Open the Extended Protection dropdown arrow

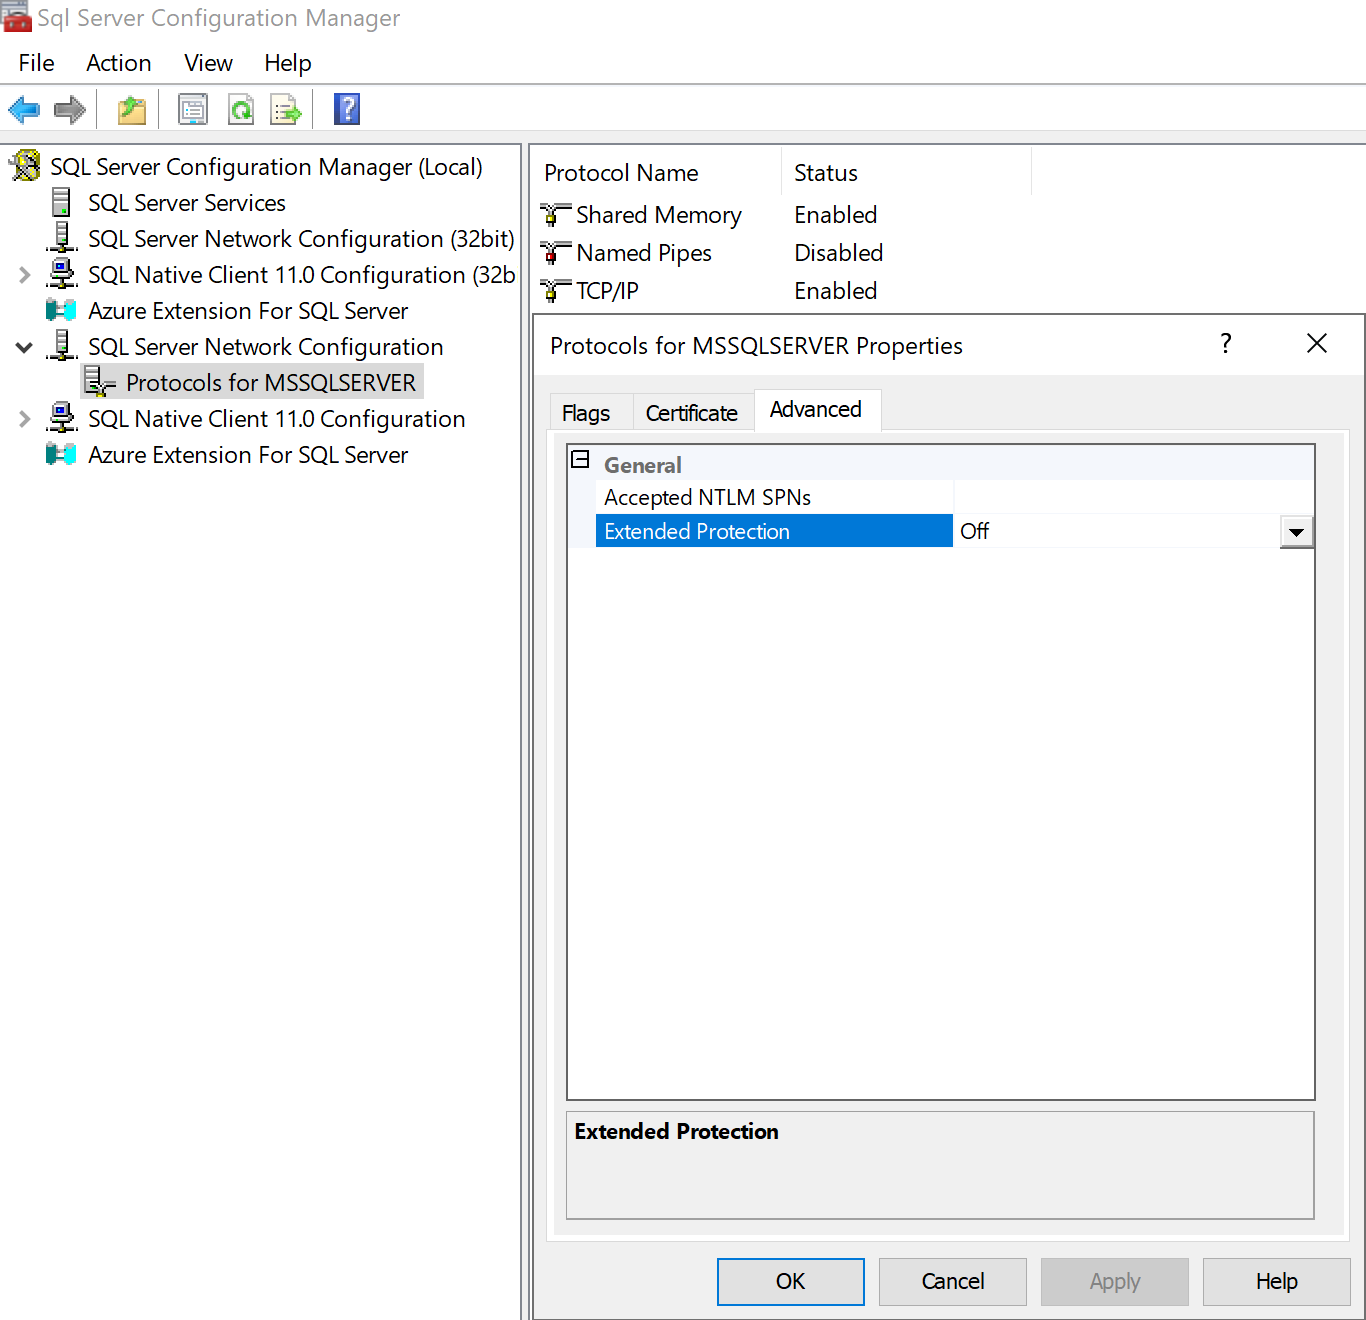click(x=1296, y=532)
